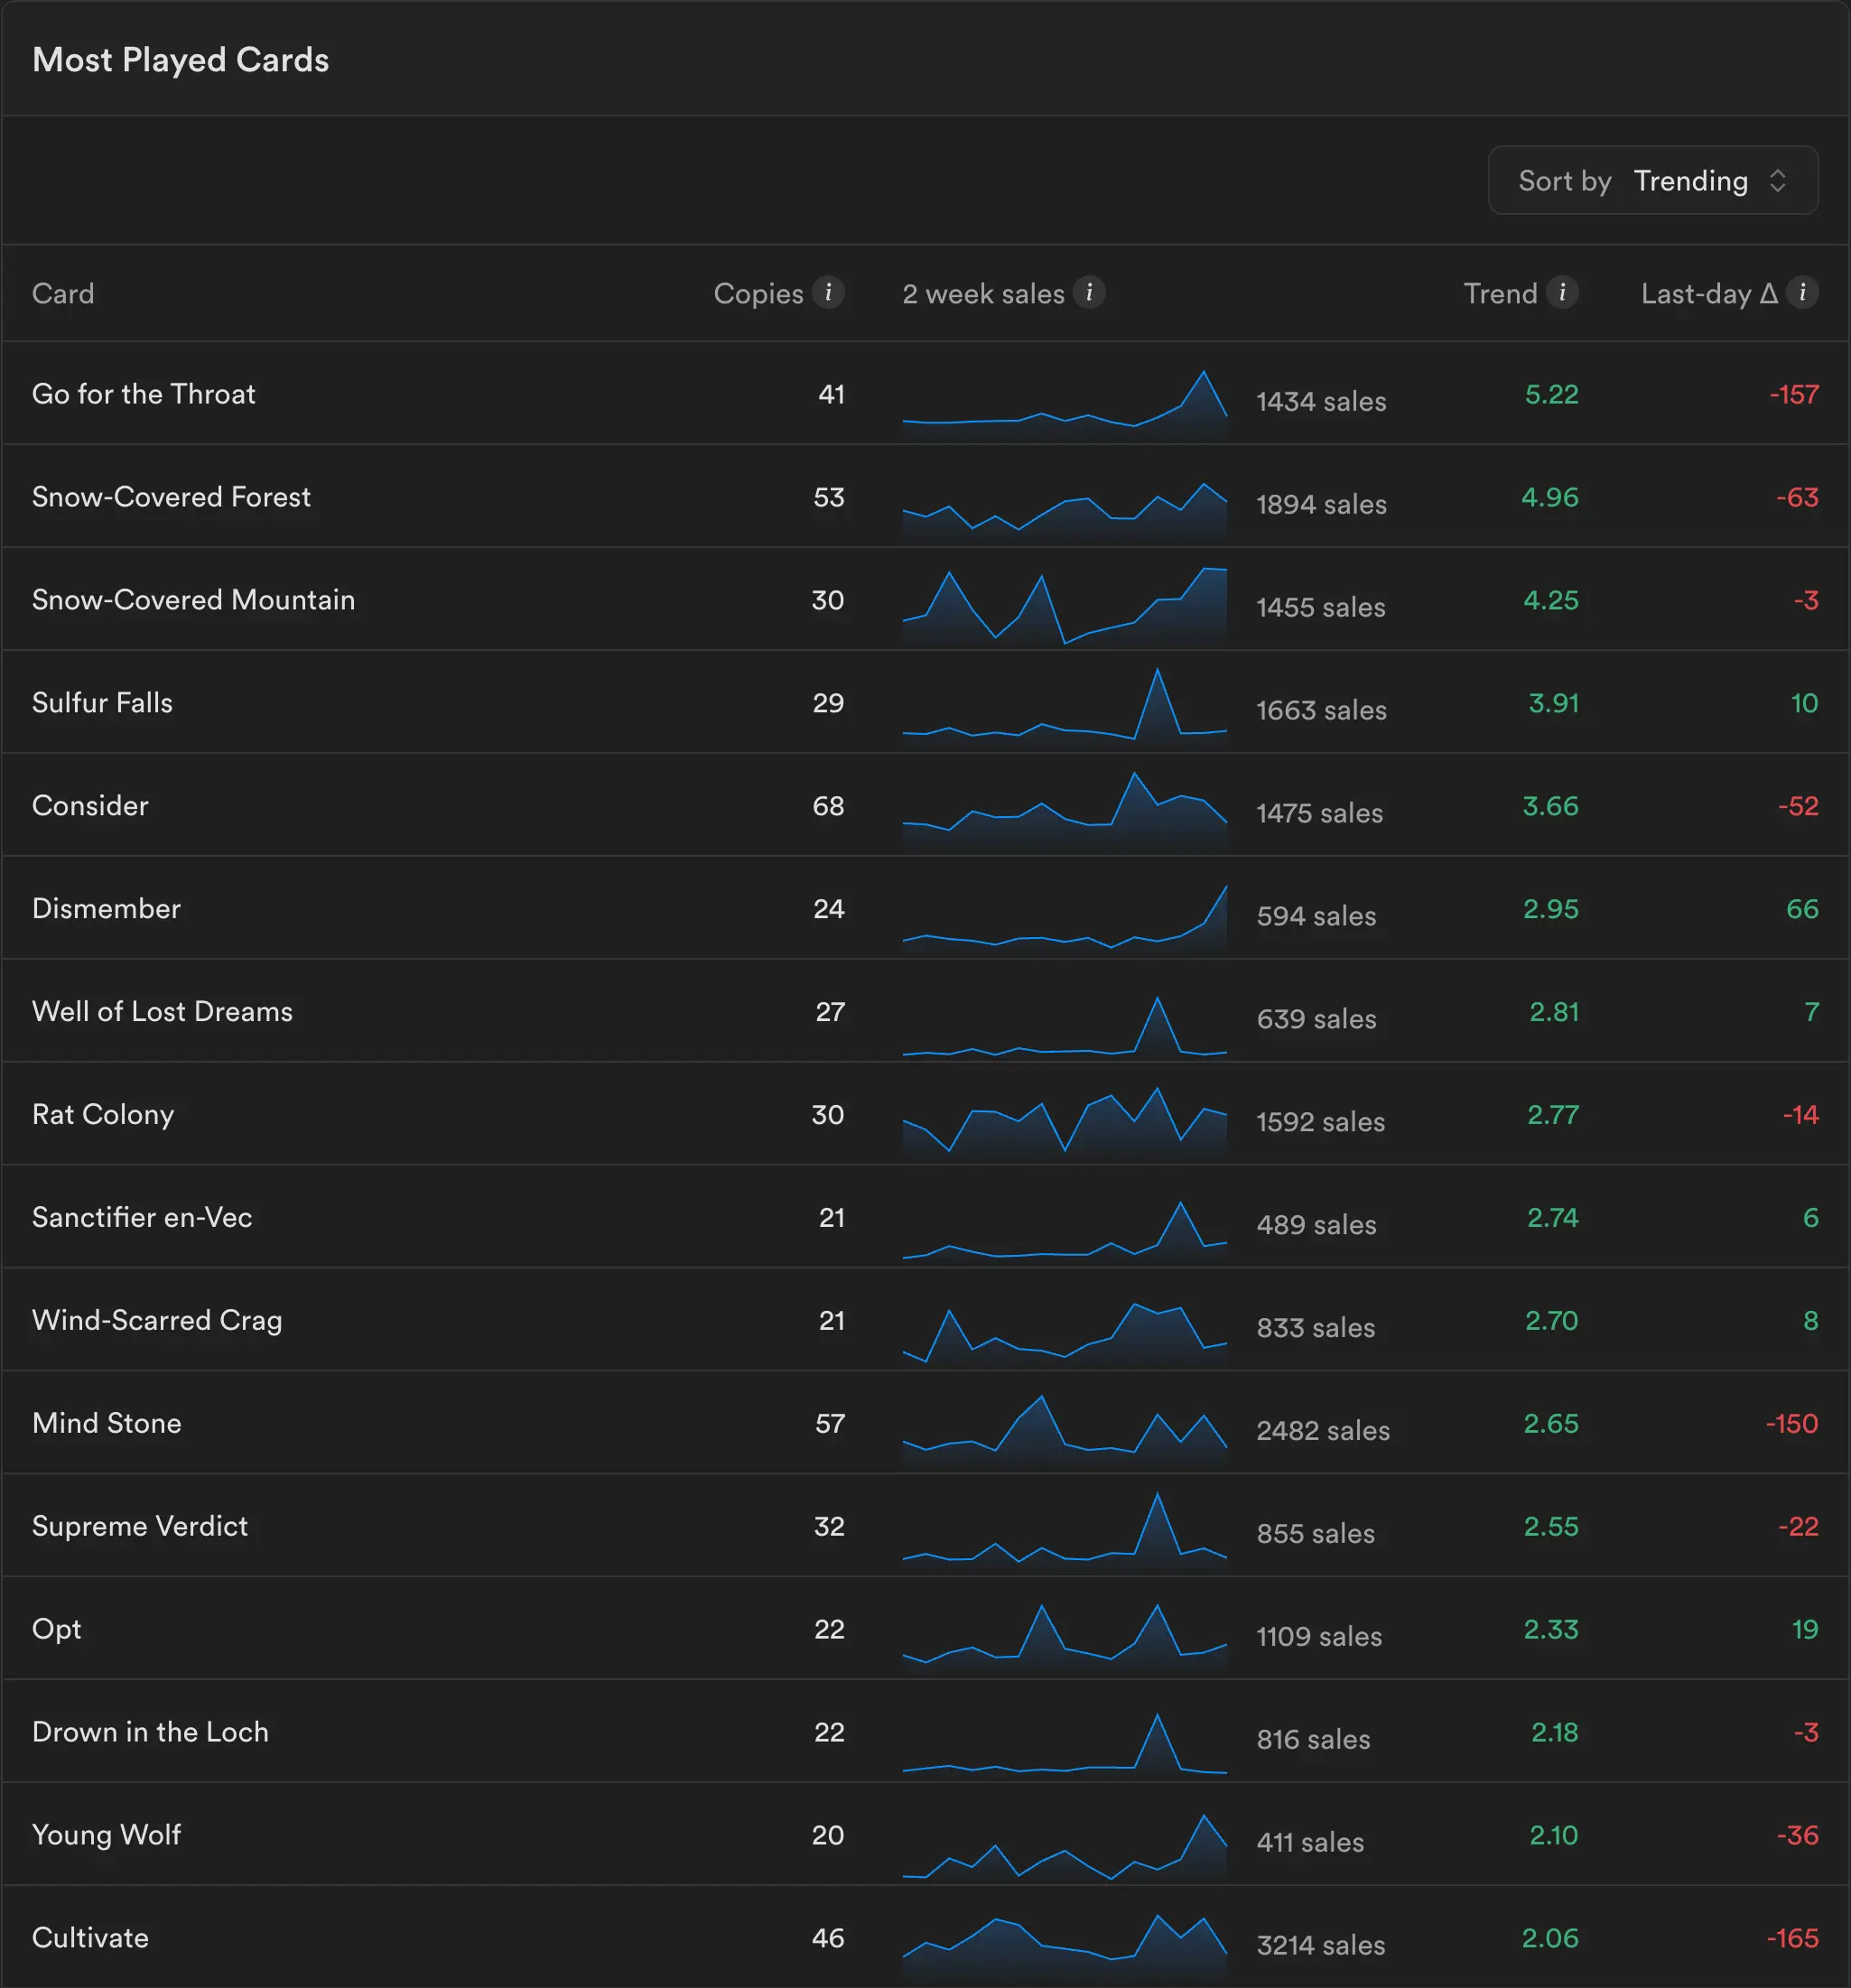Select Mind Stone card name
1851x1988 pixels.
[107, 1423]
